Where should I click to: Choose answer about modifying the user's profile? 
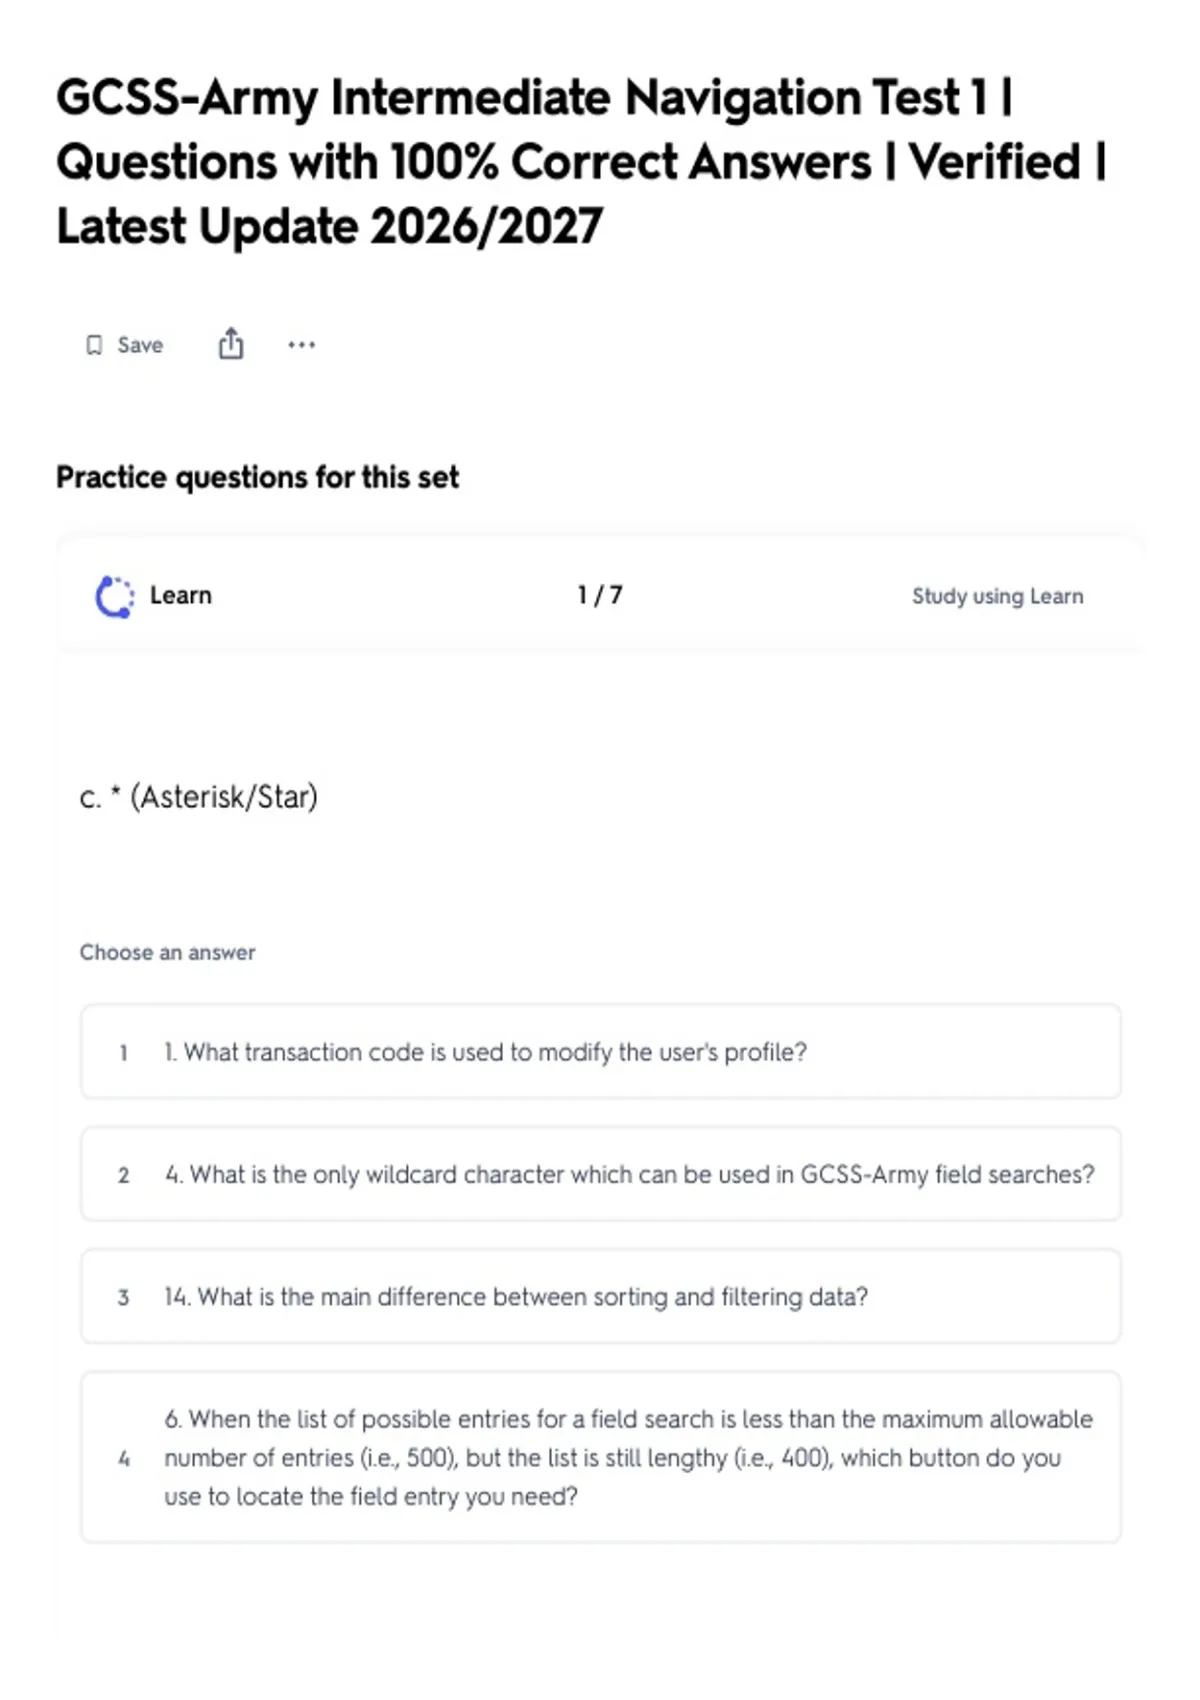(x=601, y=1052)
